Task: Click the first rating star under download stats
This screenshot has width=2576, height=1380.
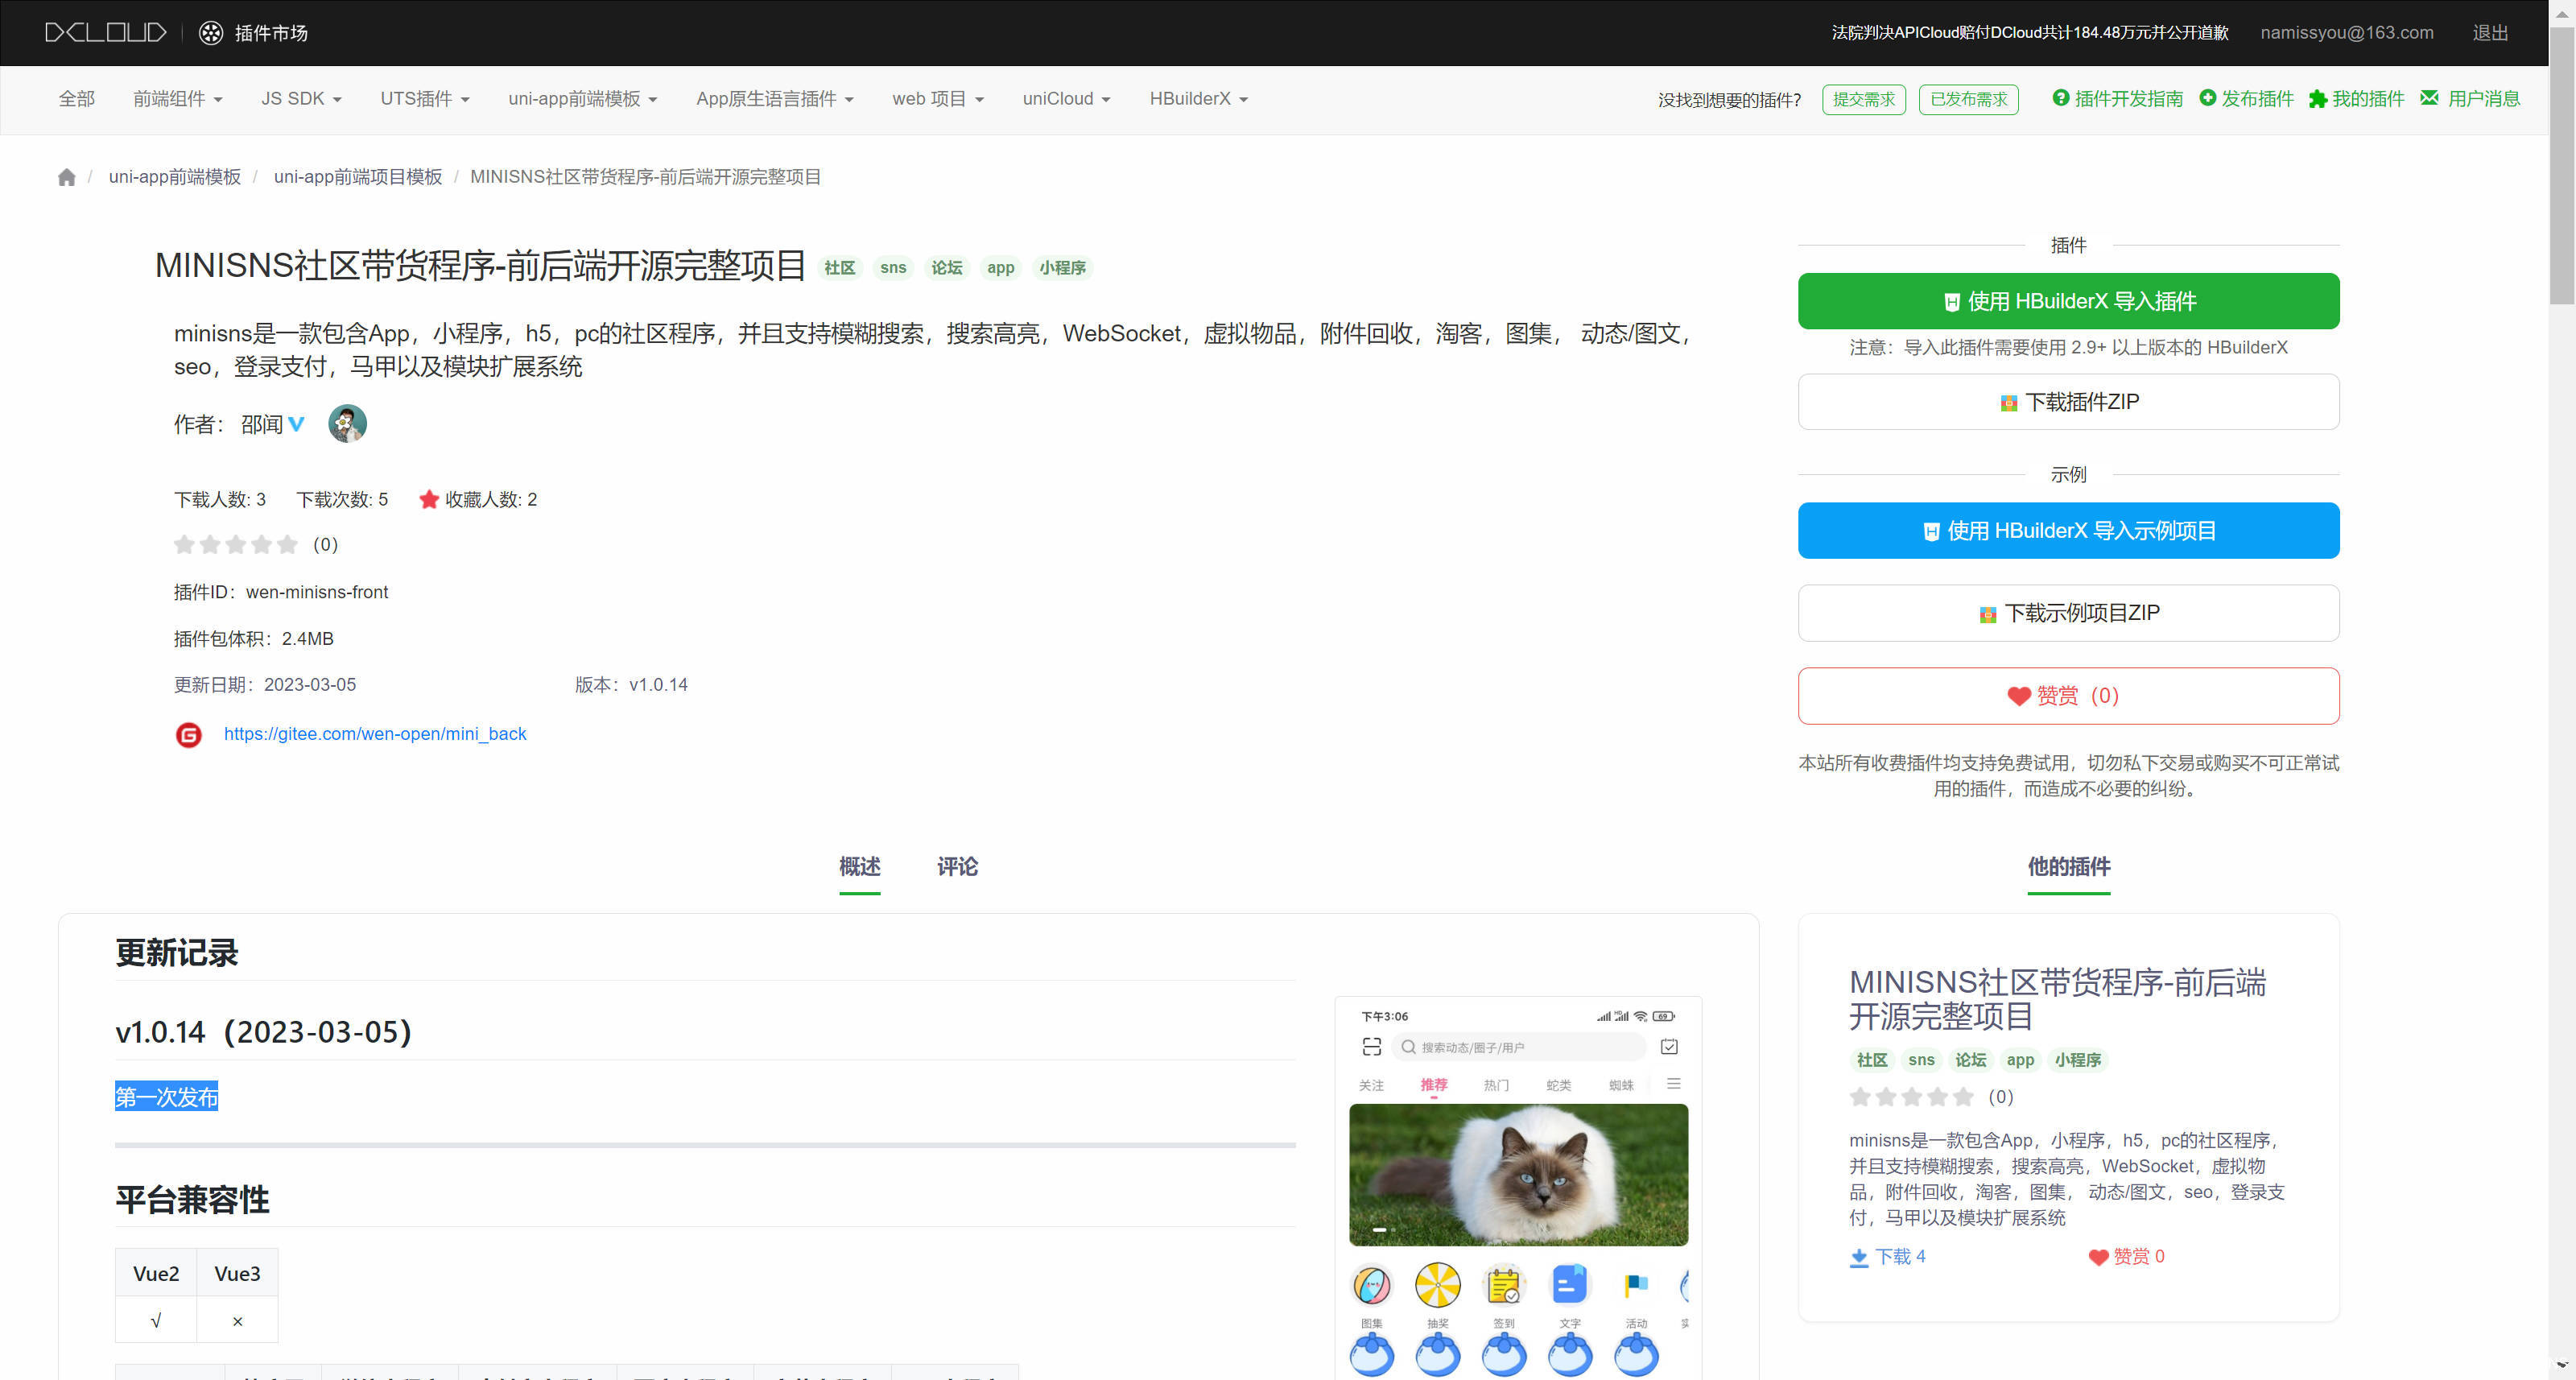Action: pyautogui.click(x=184, y=544)
